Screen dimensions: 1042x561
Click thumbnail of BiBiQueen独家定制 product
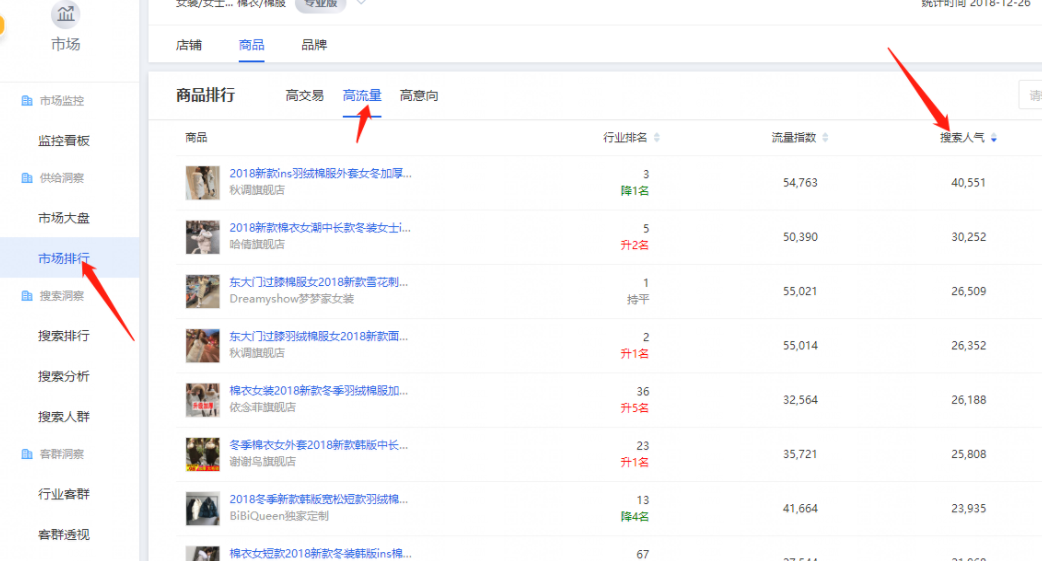pyautogui.click(x=203, y=508)
